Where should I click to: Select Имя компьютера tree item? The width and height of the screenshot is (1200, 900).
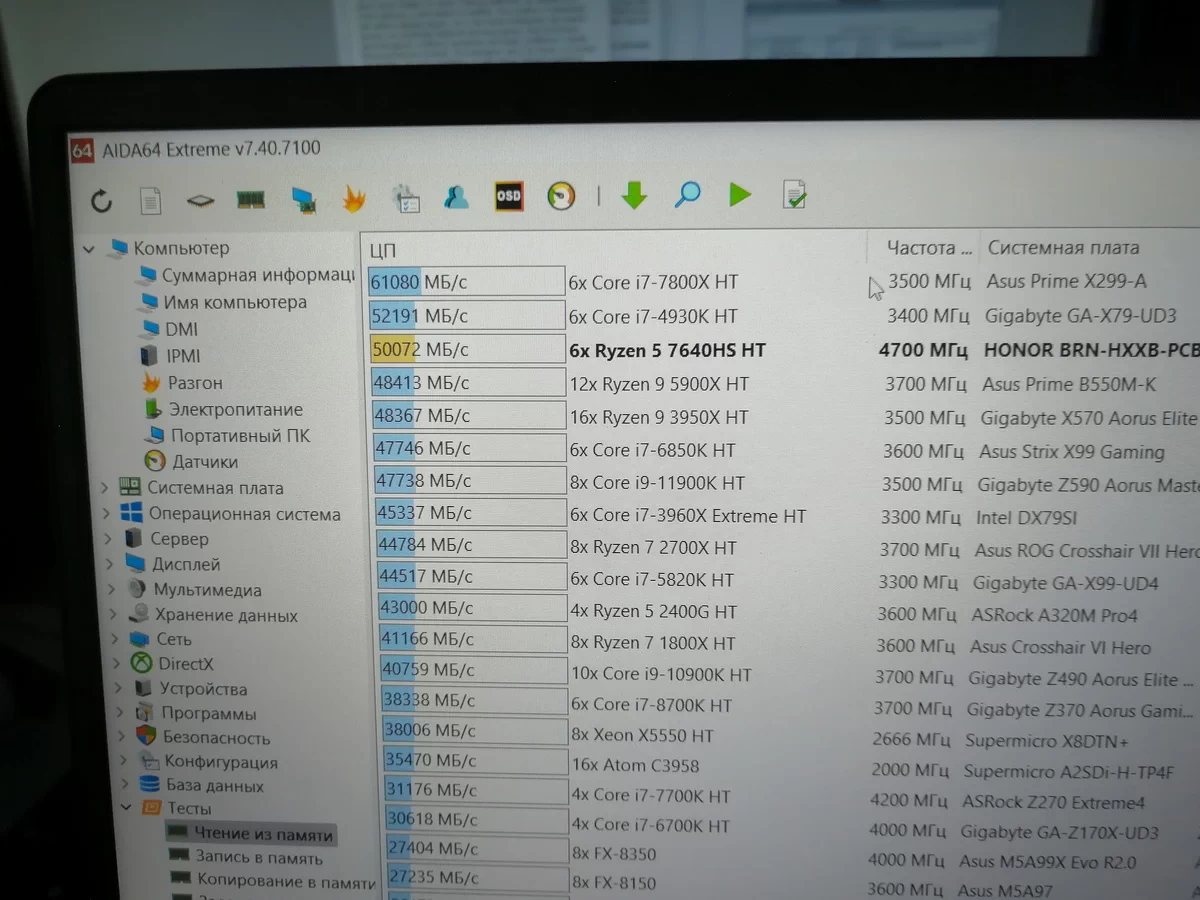(235, 302)
